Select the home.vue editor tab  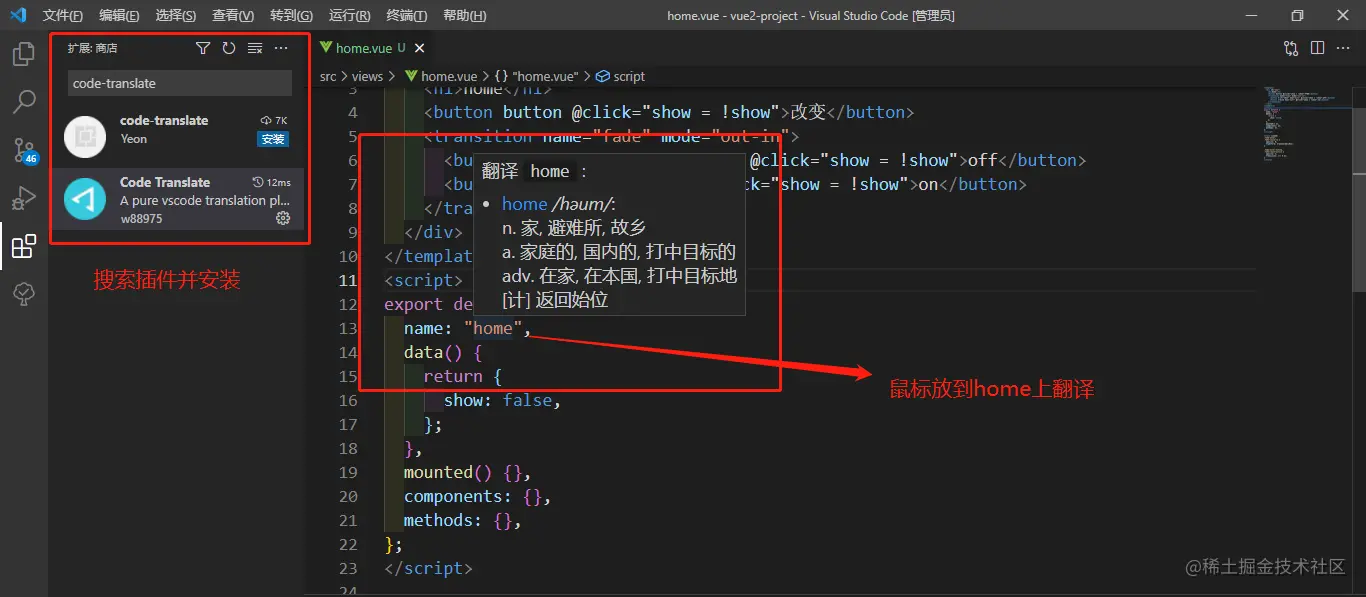click(372, 48)
